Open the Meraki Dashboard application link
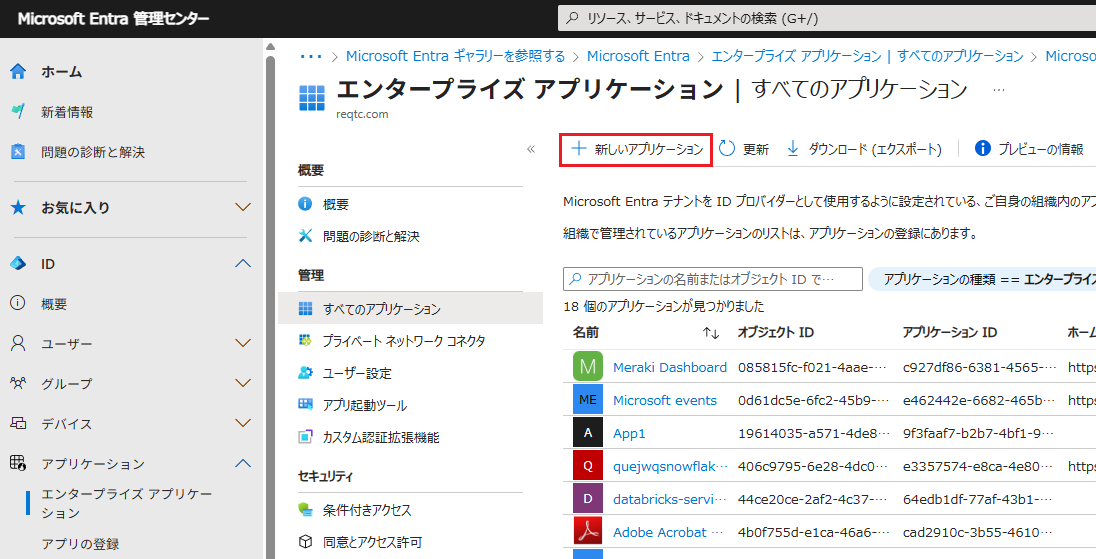1096x559 pixels. click(670, 367)
